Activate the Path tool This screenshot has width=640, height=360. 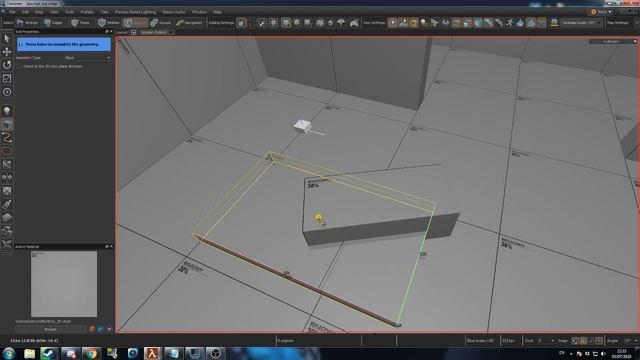[x=7, y=138]
